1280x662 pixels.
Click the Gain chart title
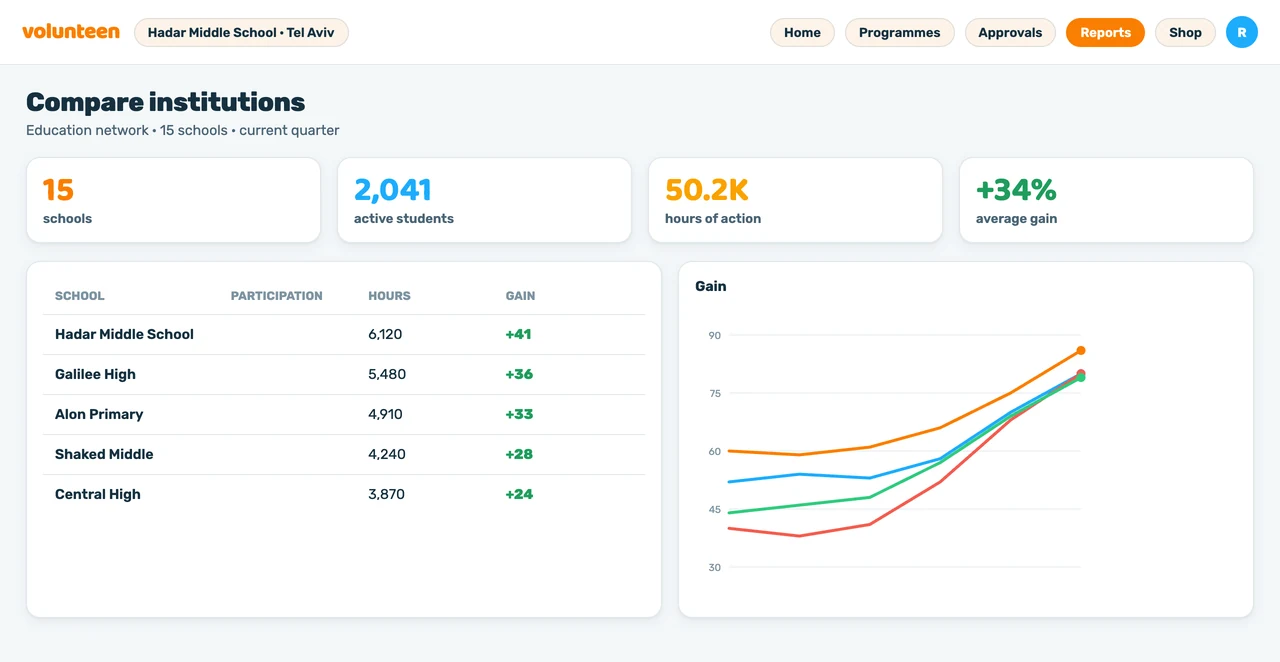tap(711, 286)
